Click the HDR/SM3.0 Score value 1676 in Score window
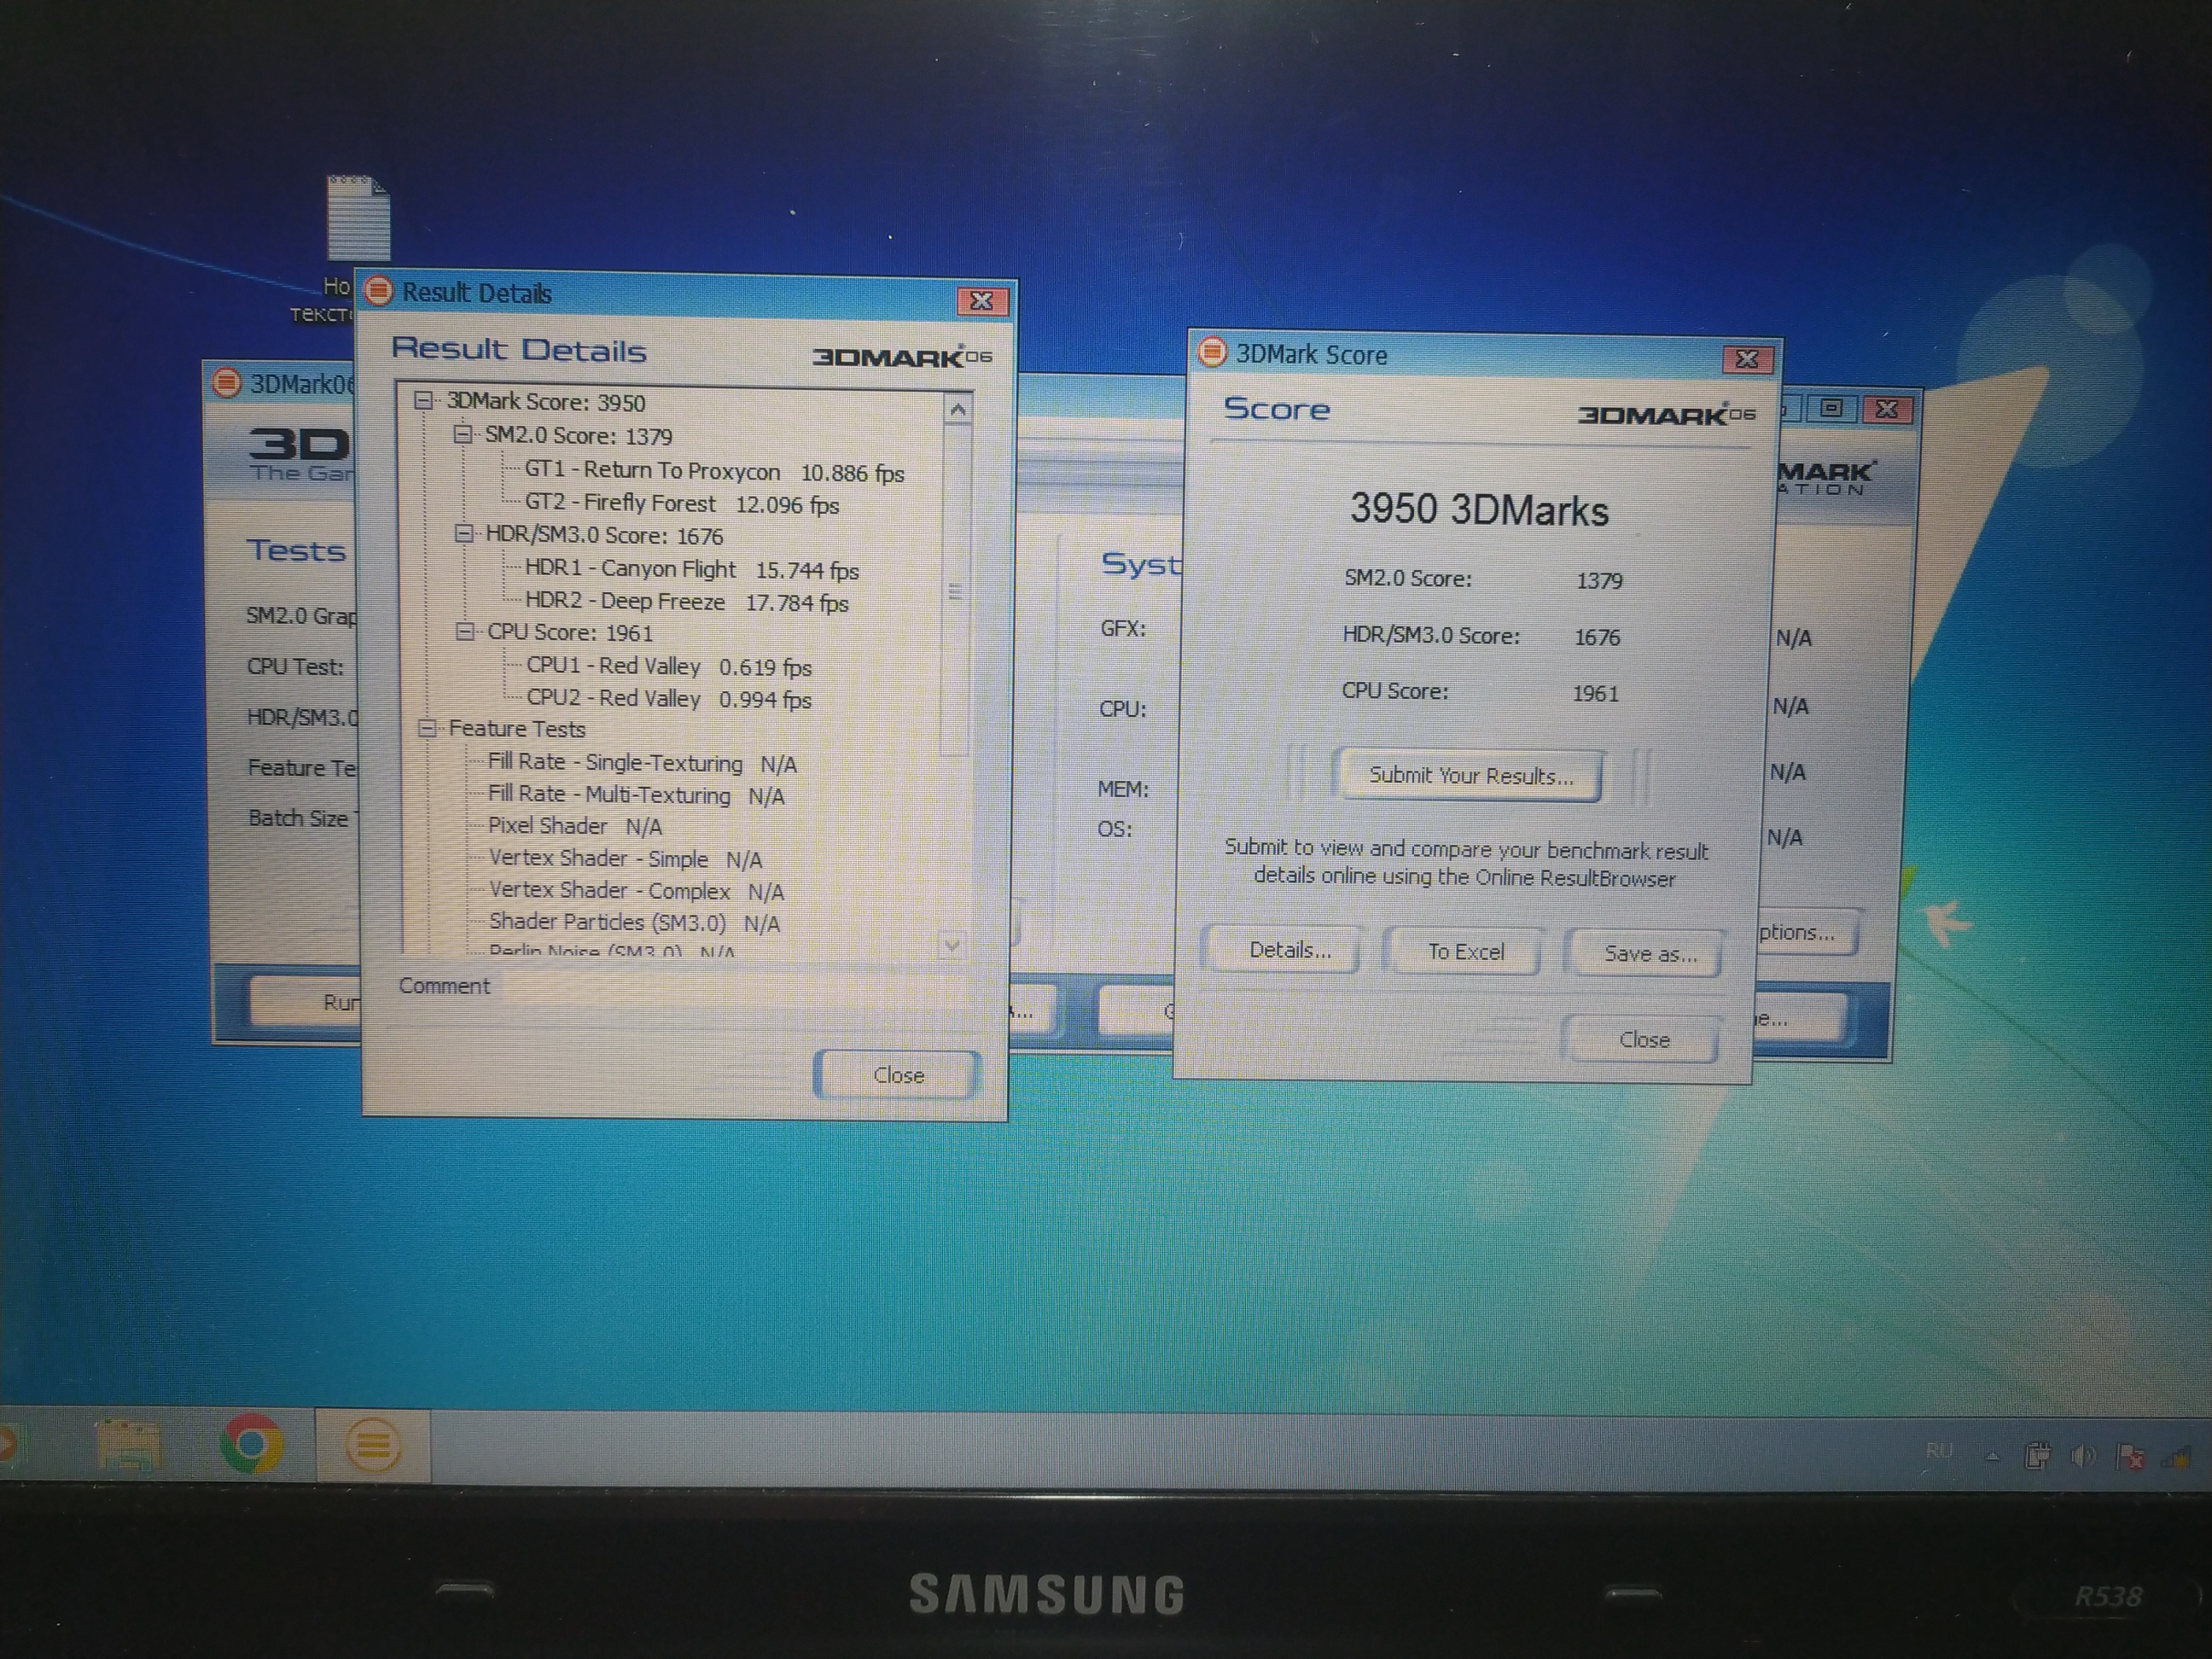The image size is (2212, 1659). tap(1597, 637)
